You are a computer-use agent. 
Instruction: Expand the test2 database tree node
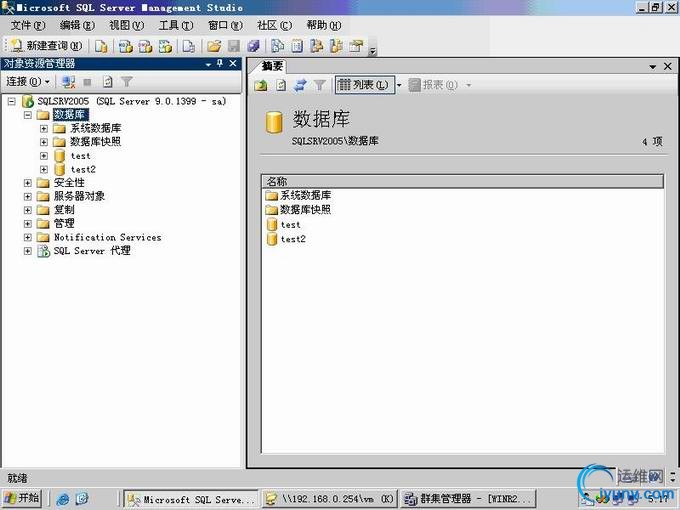(44, 169)
